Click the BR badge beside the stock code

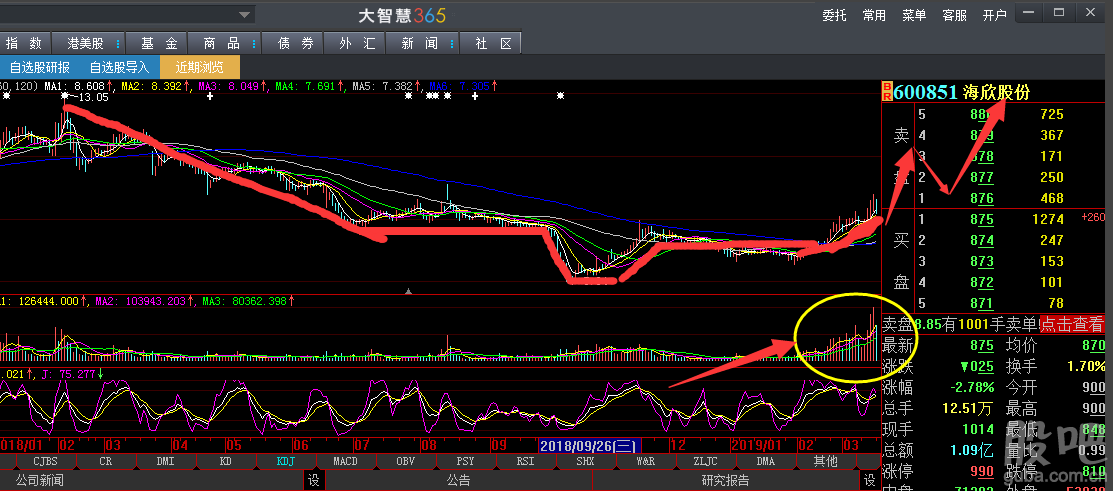887,92
